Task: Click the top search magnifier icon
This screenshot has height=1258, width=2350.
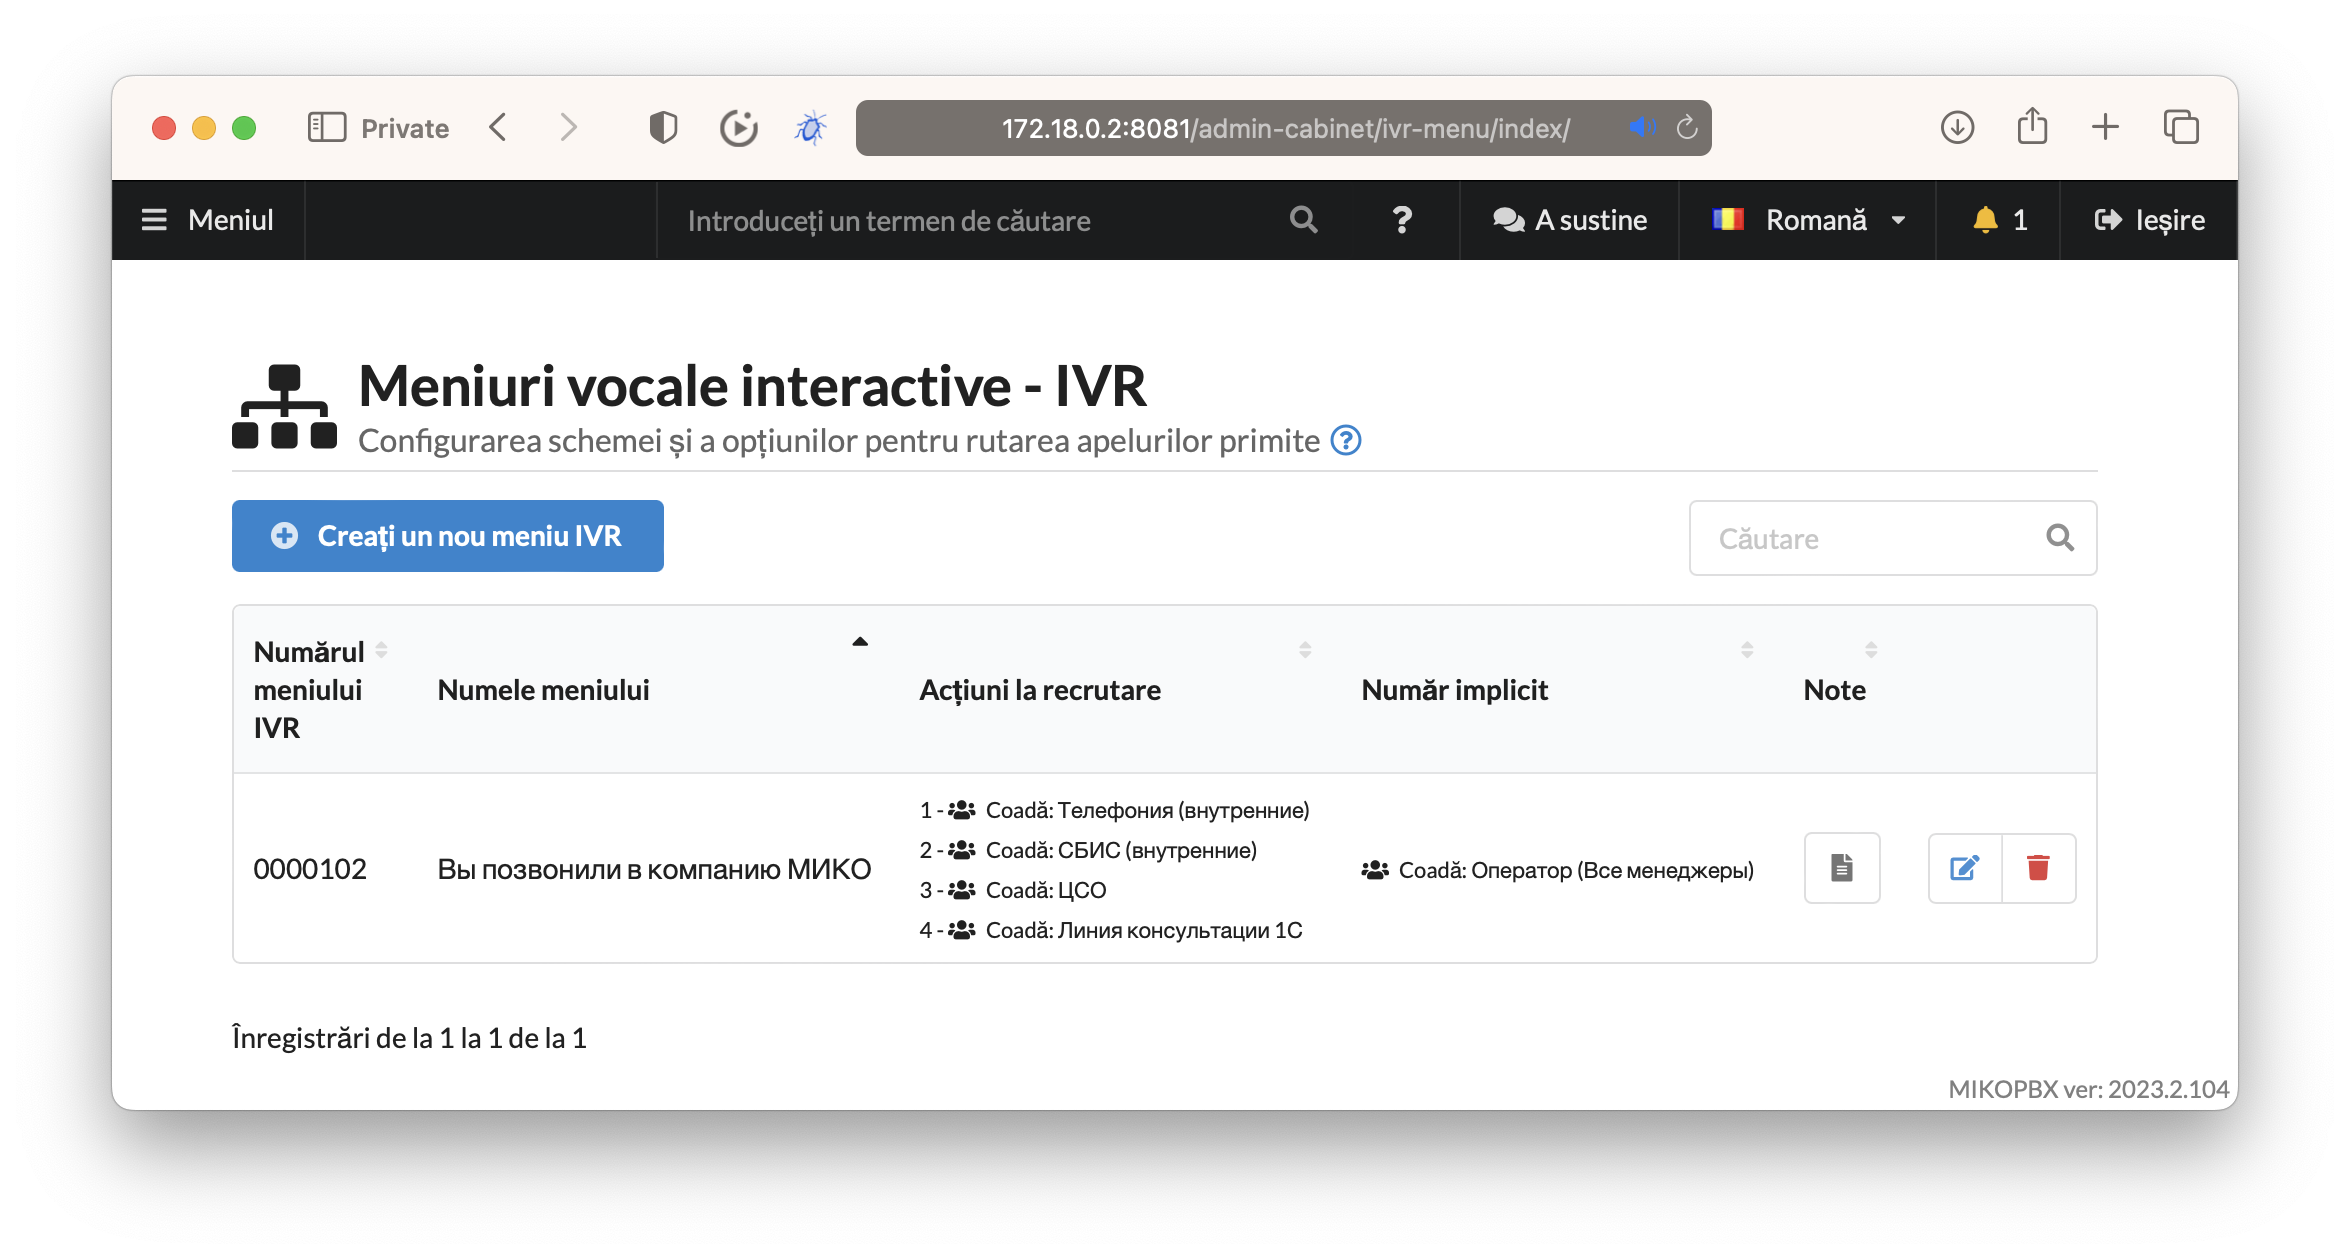Action: coord(1303,220)
